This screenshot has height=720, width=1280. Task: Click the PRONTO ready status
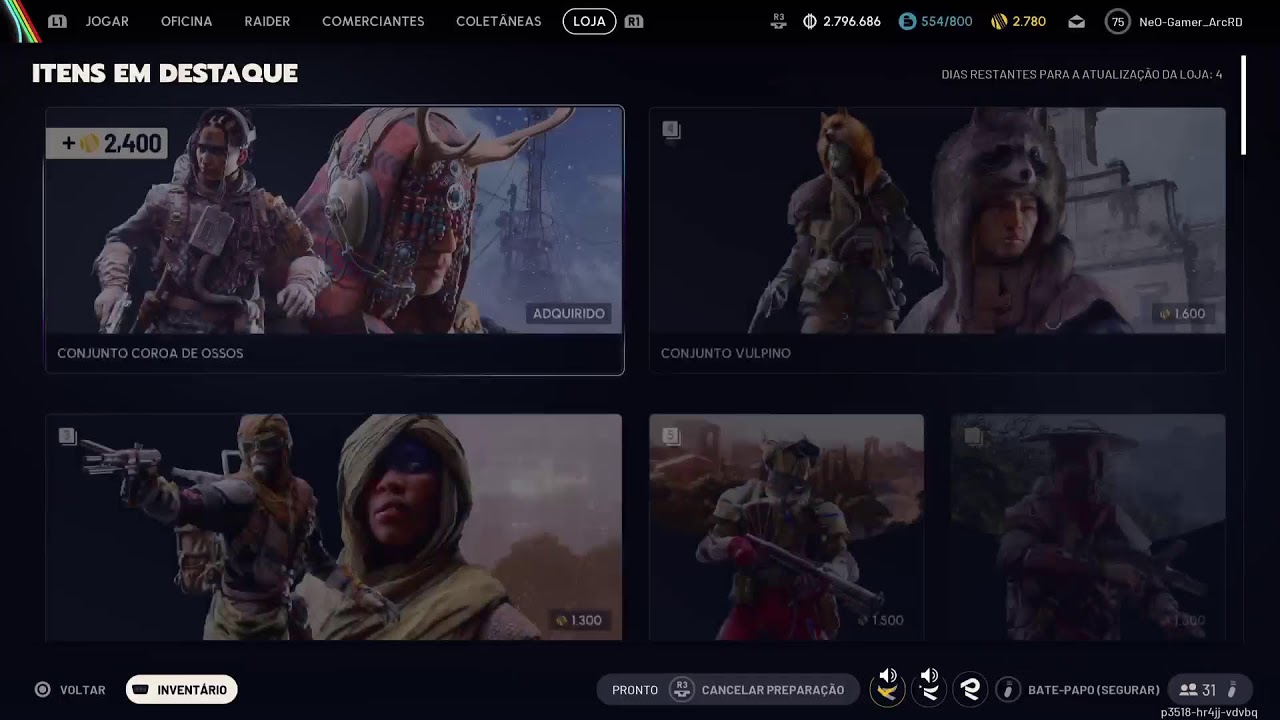pyautogui.click(x=635, y=690)
